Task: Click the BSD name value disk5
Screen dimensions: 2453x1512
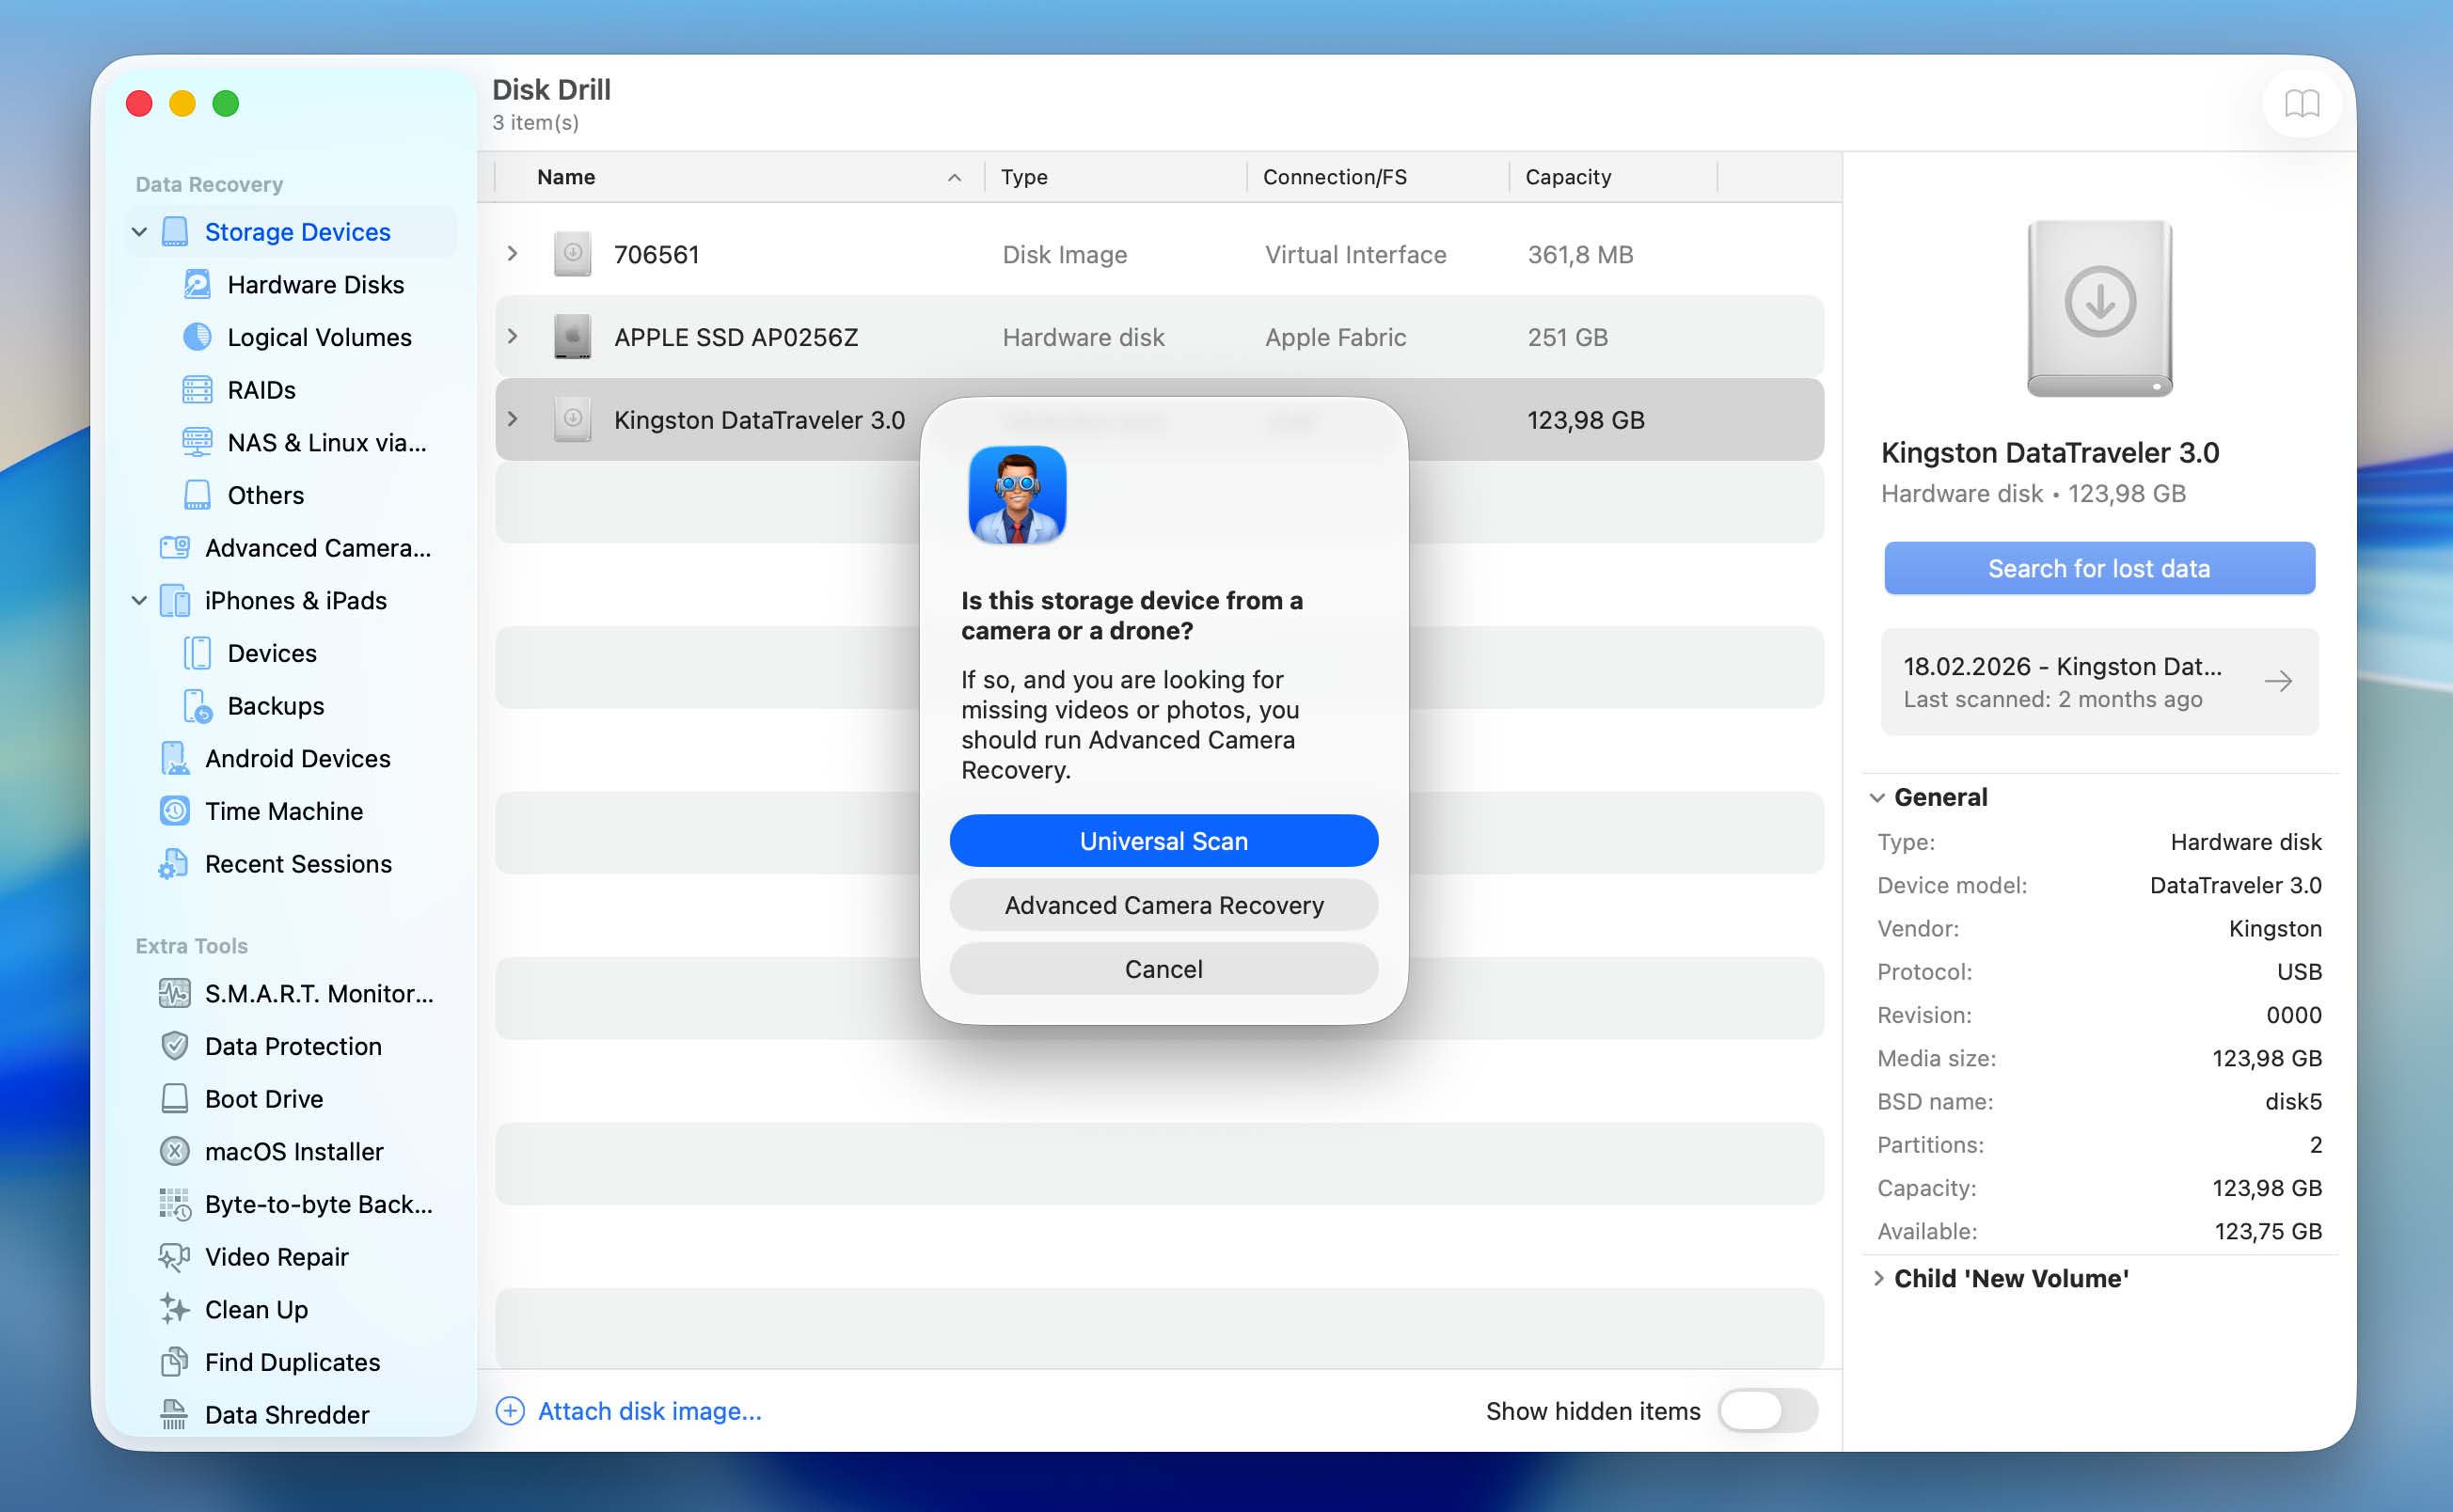Action: [x=2293, y=1101]
